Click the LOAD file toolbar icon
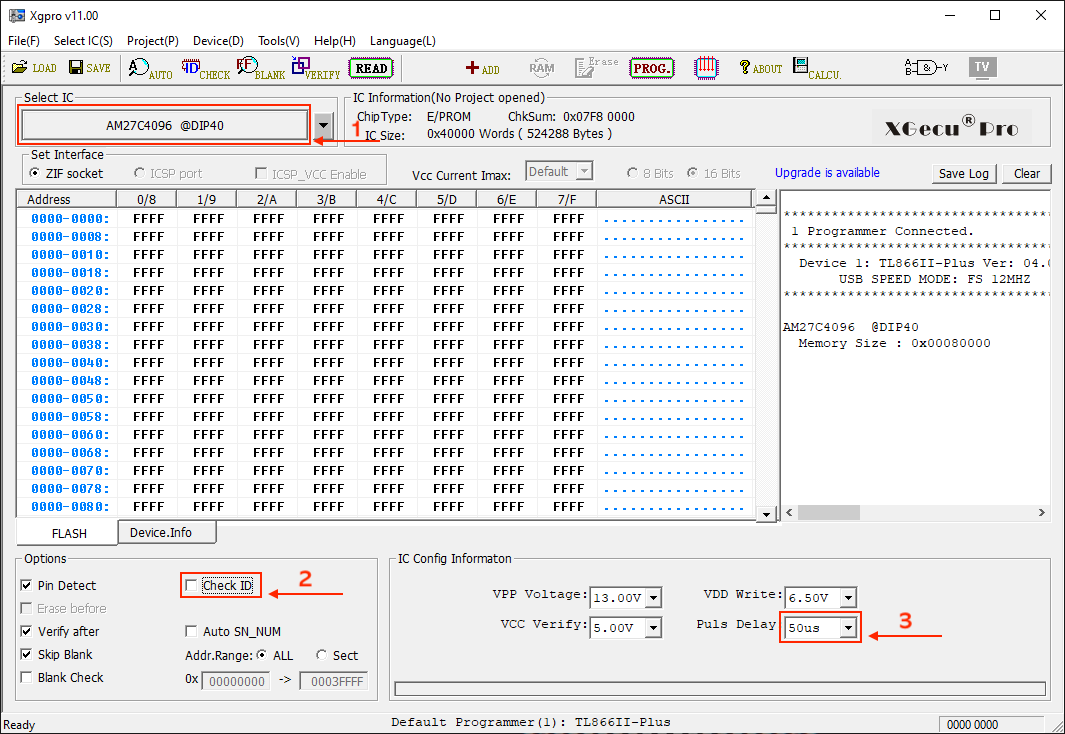The width and height of the screenshot is (1065, 734). pyautogui.click(x=34, y=68)
